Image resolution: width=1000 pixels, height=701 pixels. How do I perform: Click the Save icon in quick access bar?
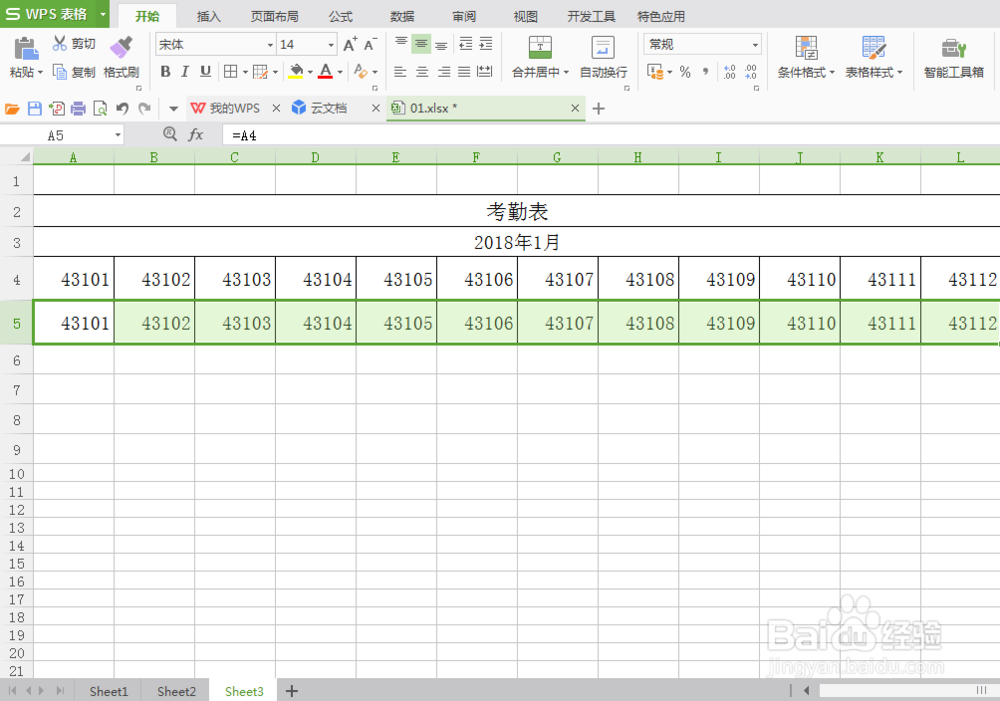[35, 108]
